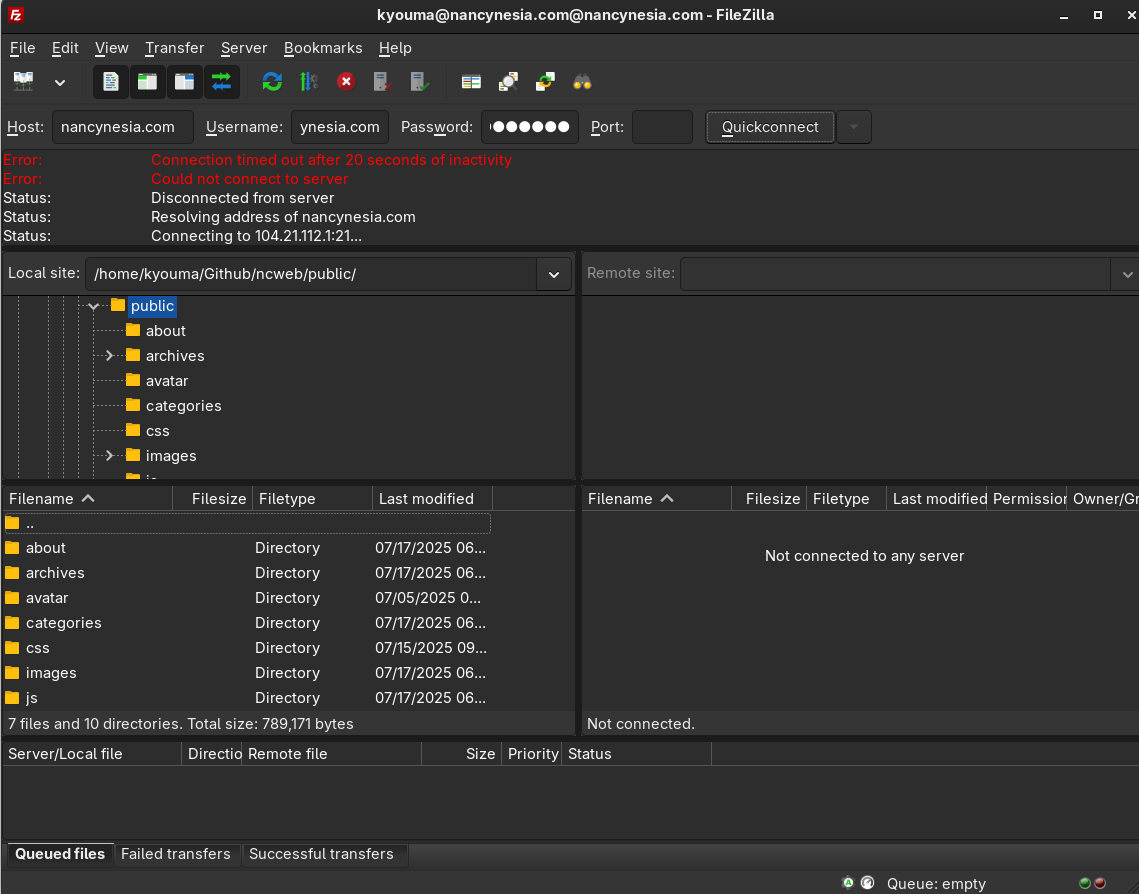Click the Password input field
This screenshot has height=894, width=1139.
tap(530, 127)
